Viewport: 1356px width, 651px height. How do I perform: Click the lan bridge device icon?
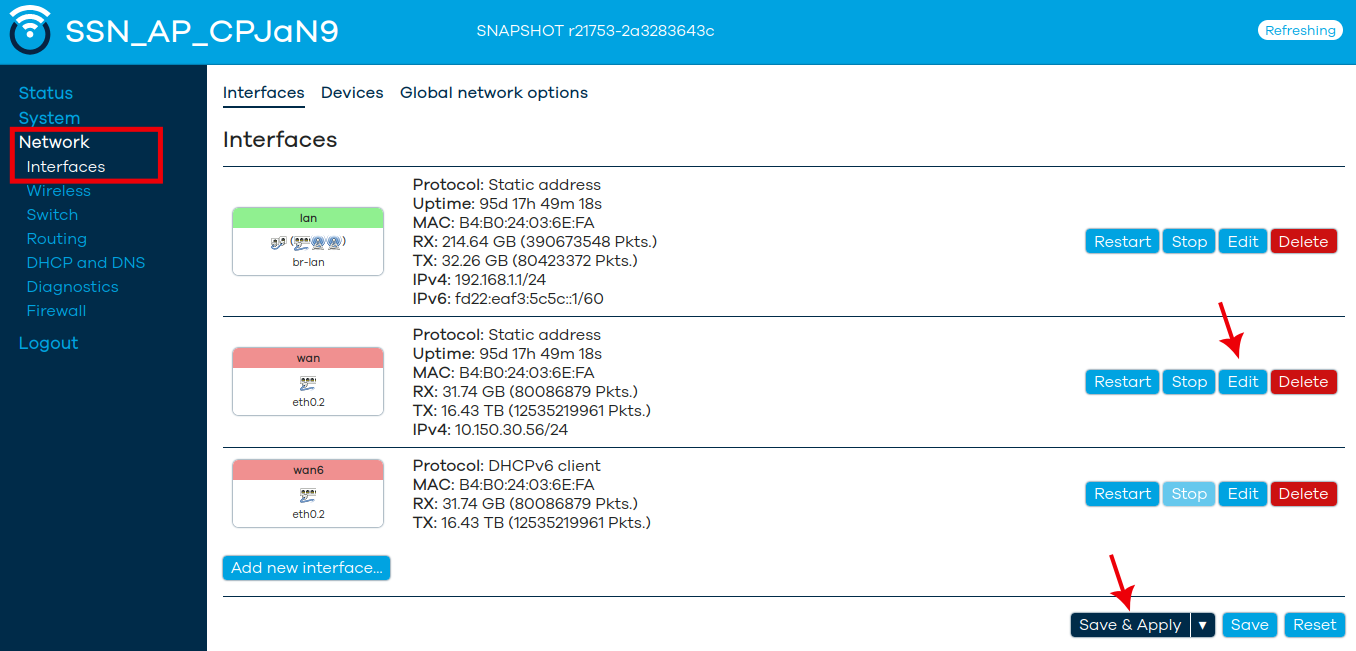tap(277, 242)
